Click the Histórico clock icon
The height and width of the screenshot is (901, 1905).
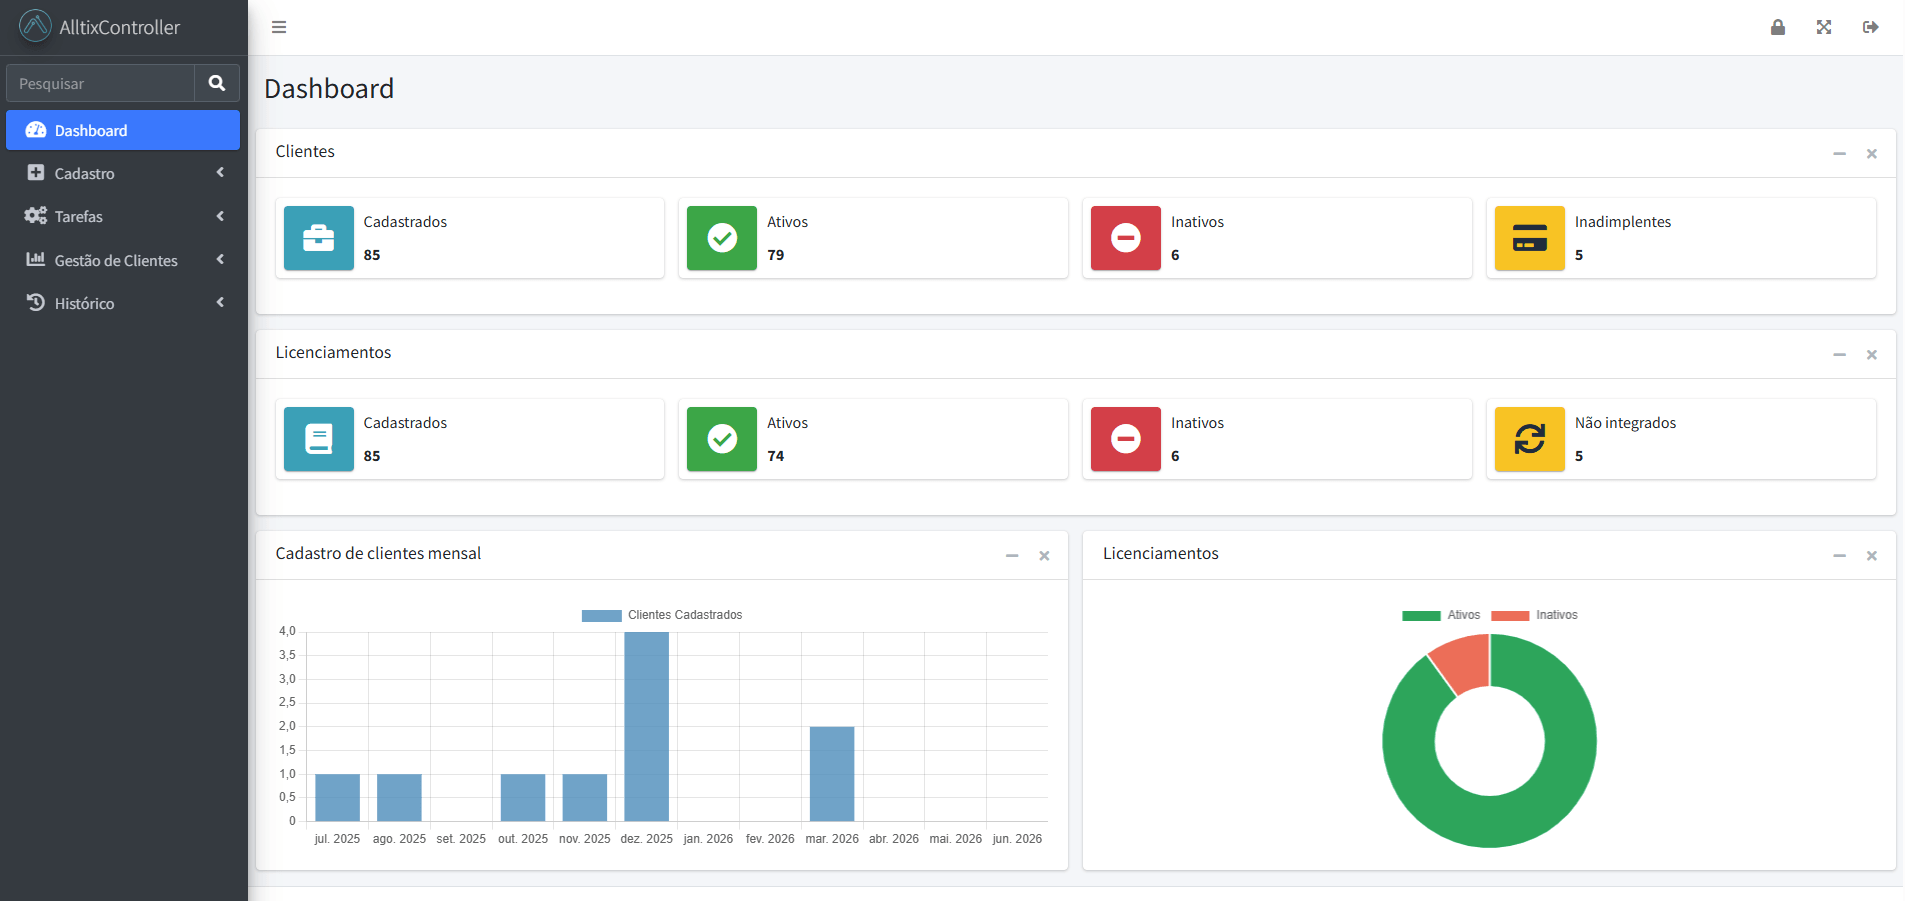(x=36, y=302)
